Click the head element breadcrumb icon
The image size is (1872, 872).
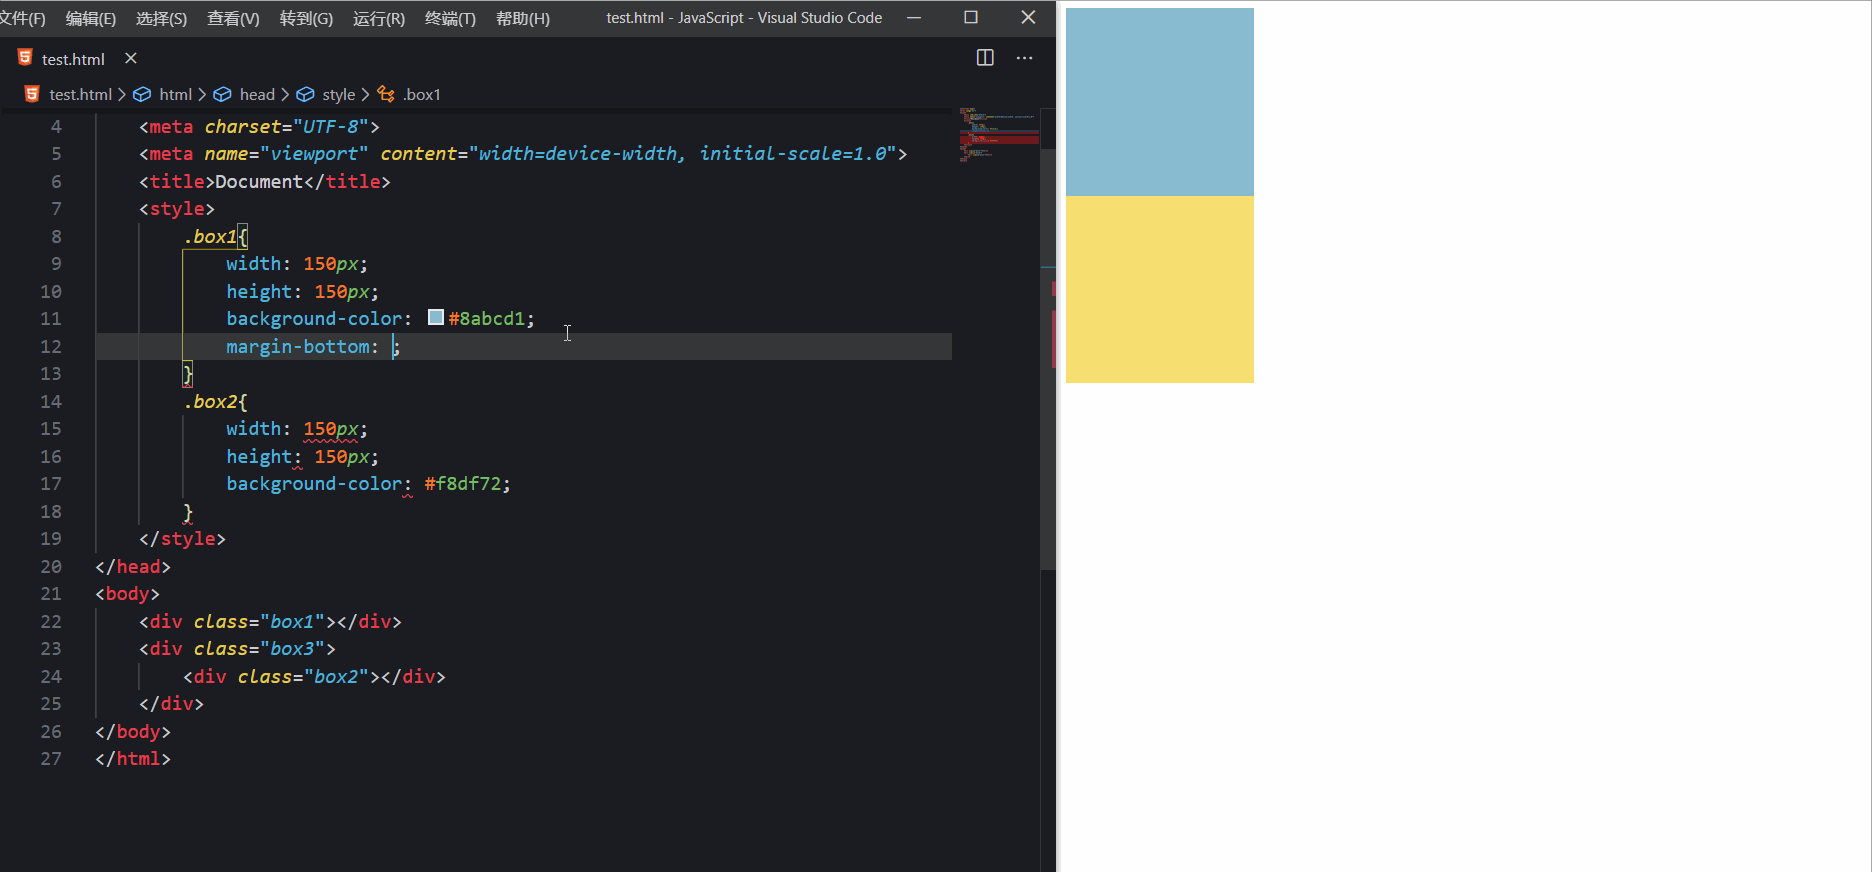click(x=223, y=94)
